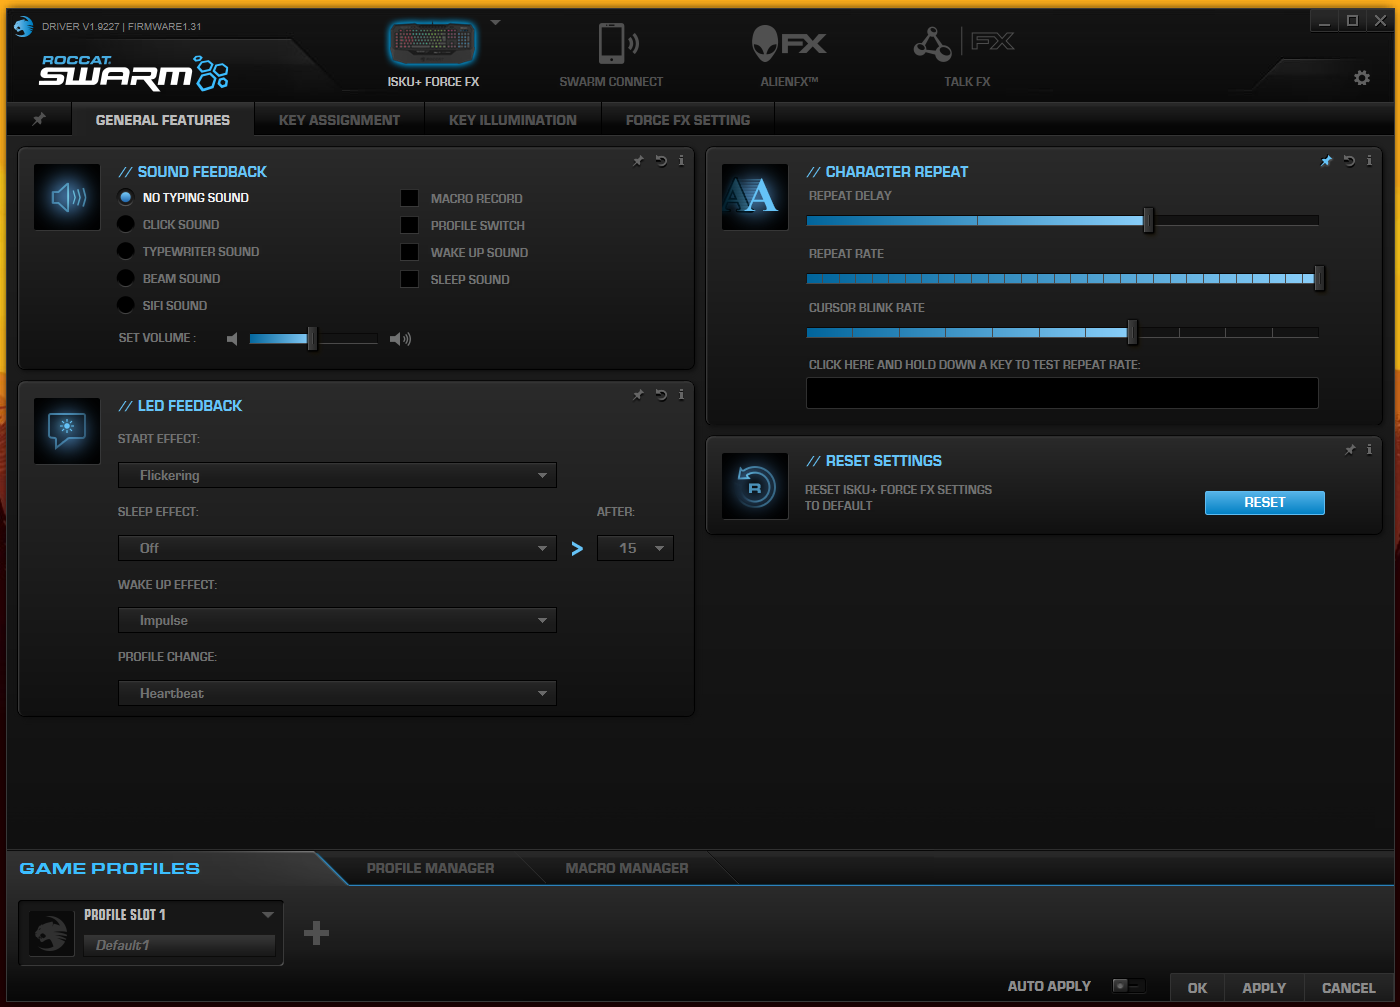Screen dimensions: 1400x1007
Task: Switch to Key Assignment tab
Action: [x=339, y=120]
